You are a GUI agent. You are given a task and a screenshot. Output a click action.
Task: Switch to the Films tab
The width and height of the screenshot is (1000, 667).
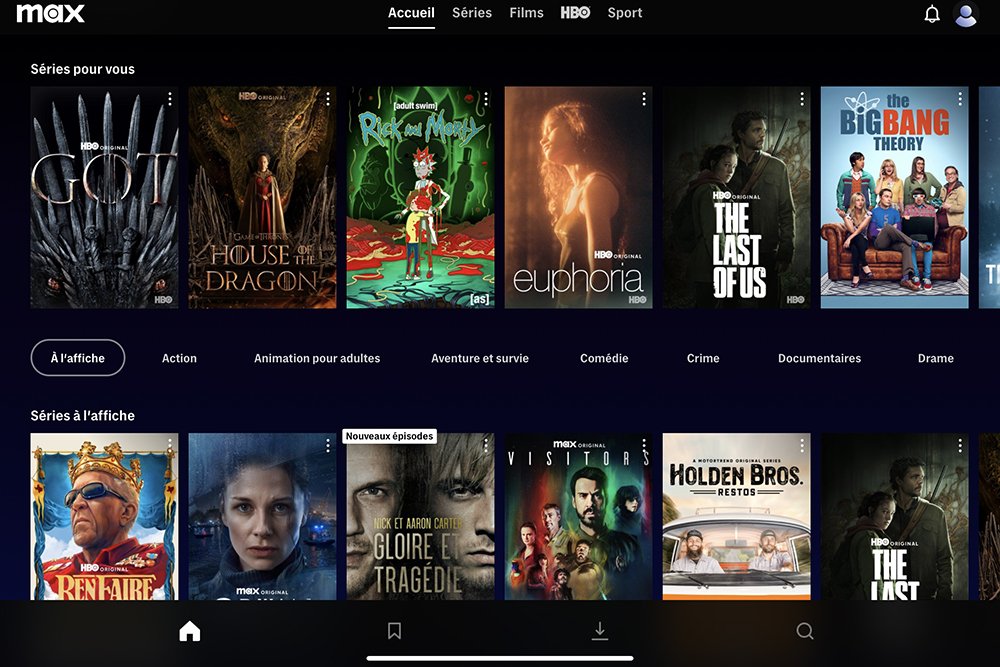click(x=526, y=13)
